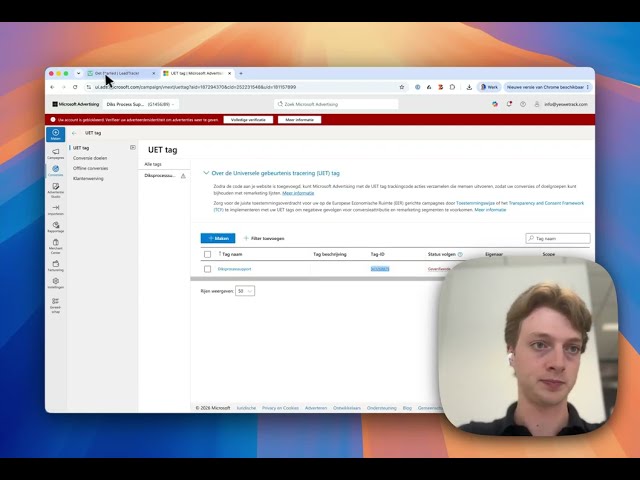Select Diksprocessu tag in the tag list
640x480 pixels.
tap(160, 176)
